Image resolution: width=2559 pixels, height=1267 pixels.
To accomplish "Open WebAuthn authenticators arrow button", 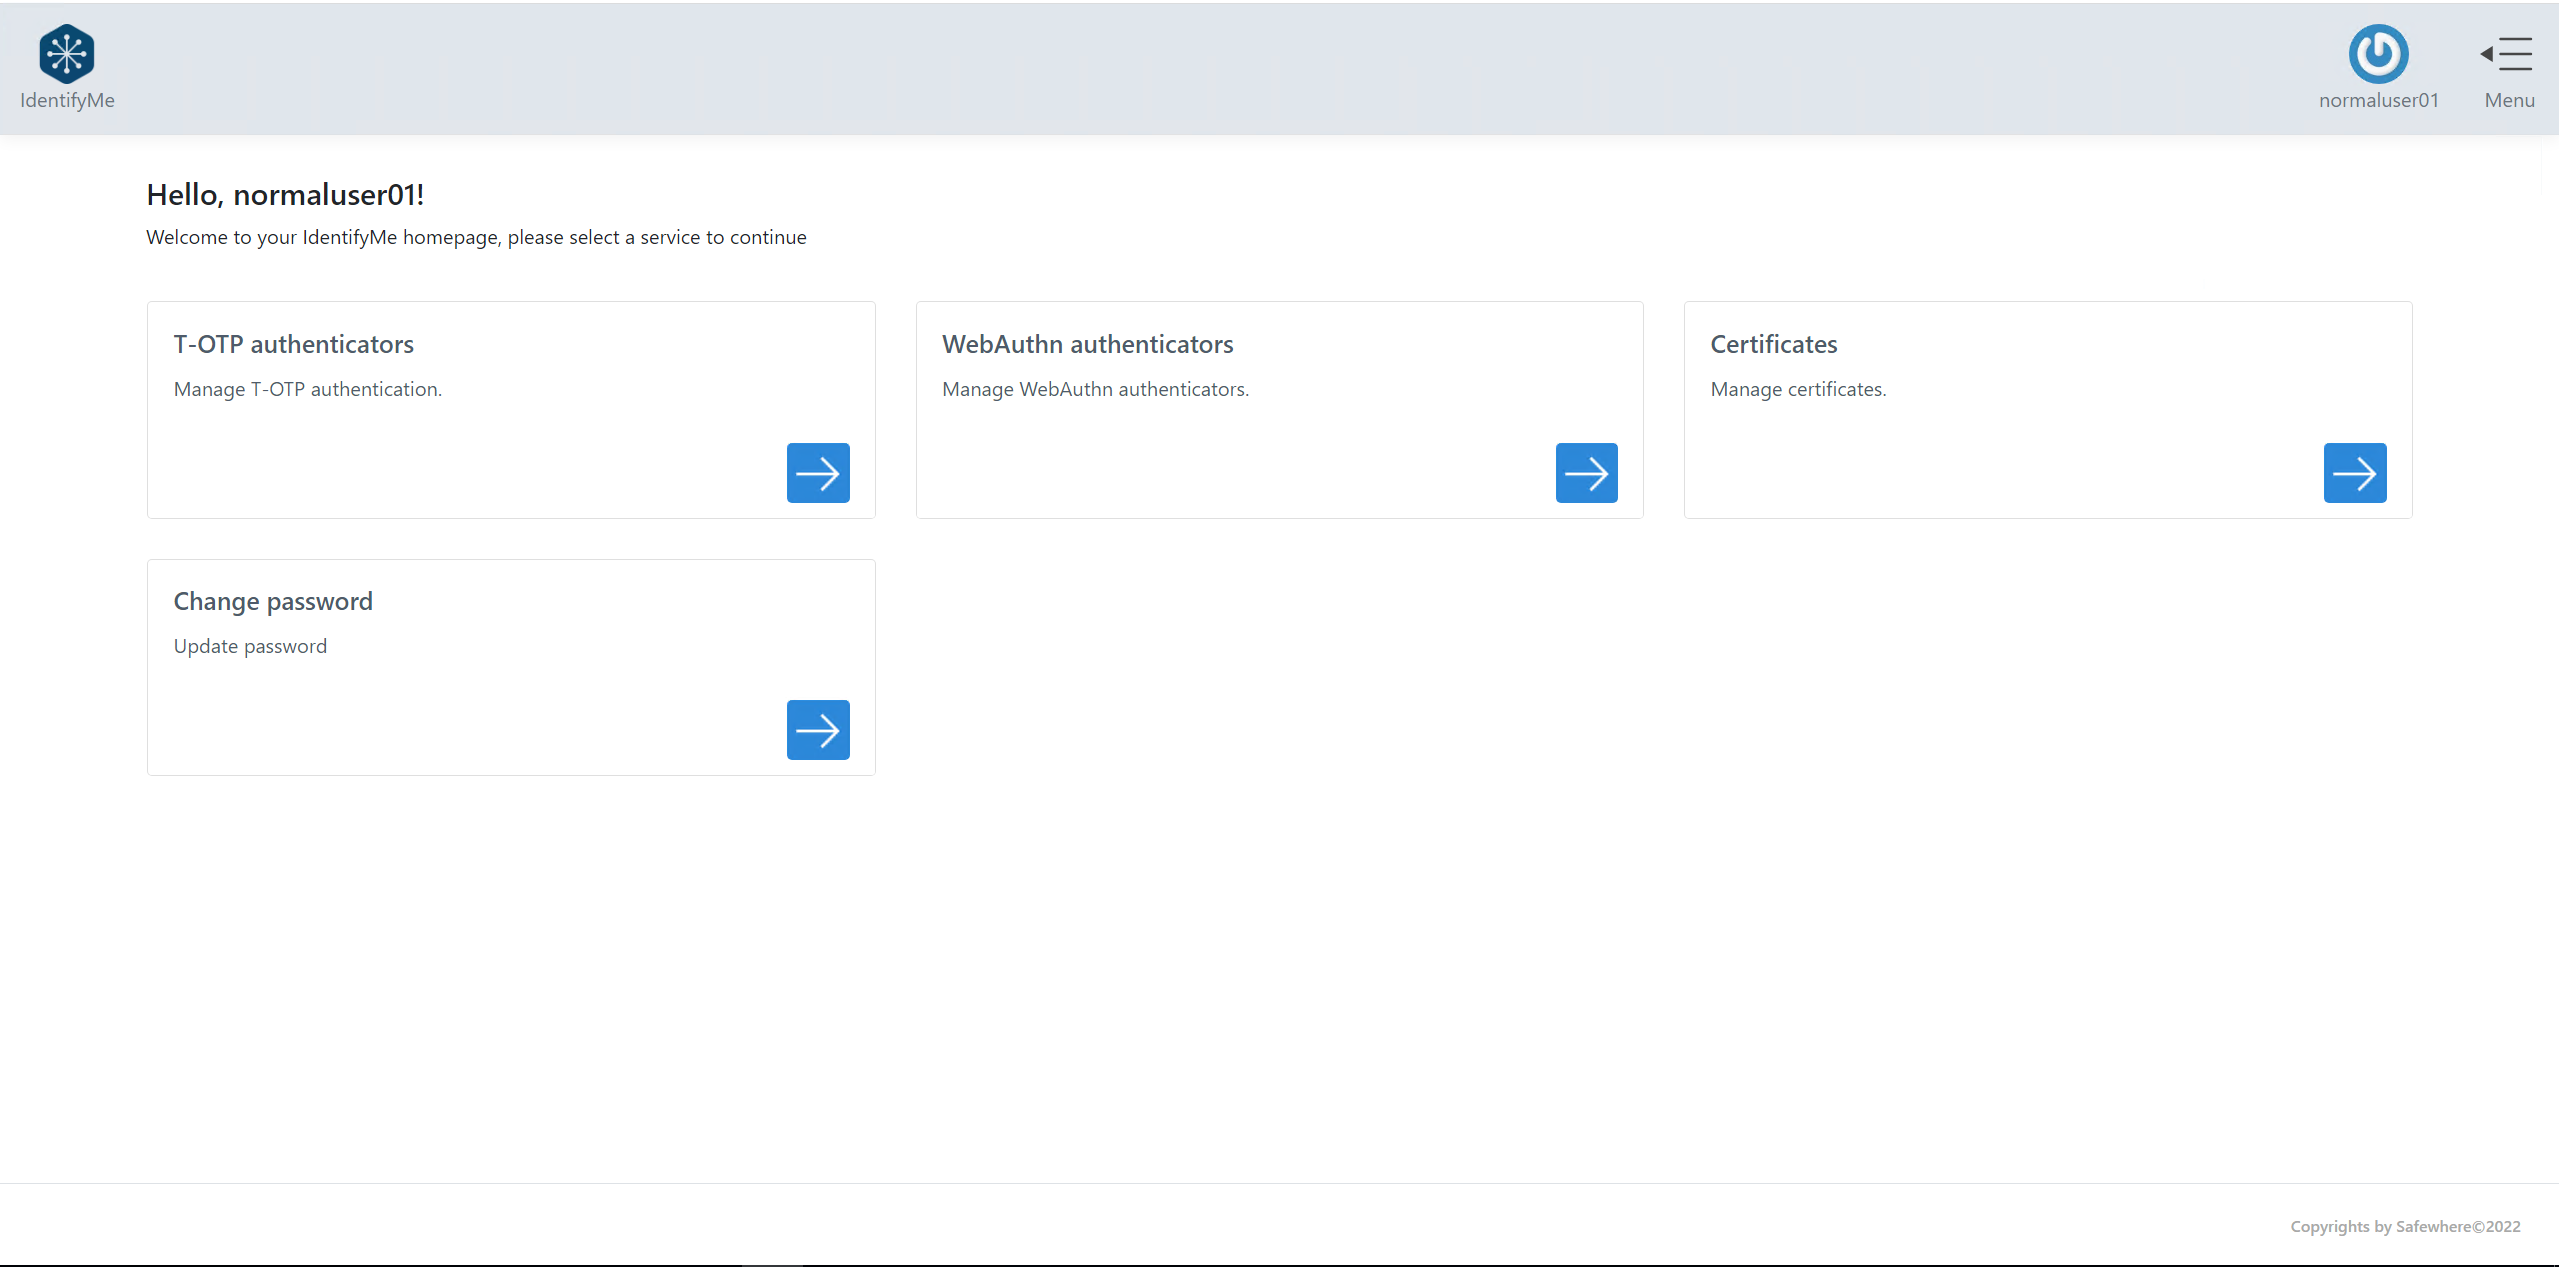I will [x=1586, y=473].
